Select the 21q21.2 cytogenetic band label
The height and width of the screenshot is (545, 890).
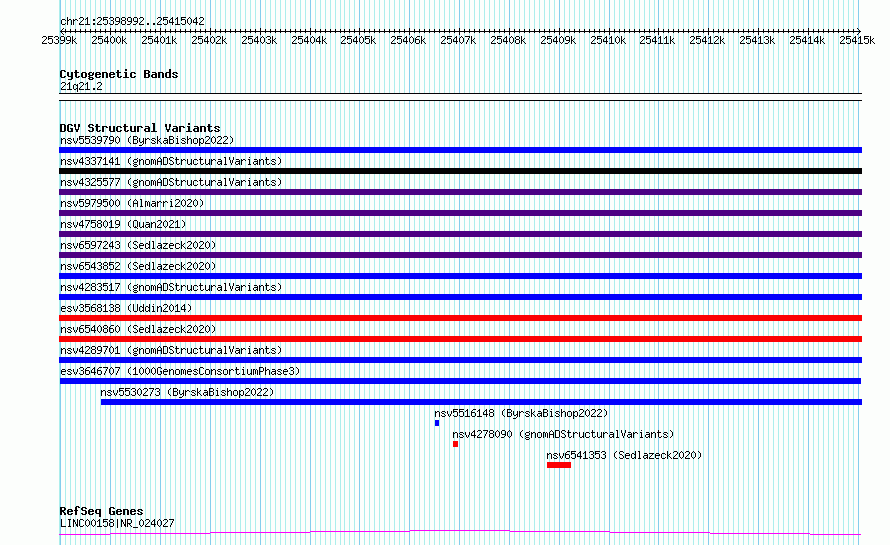pos(81,86)
